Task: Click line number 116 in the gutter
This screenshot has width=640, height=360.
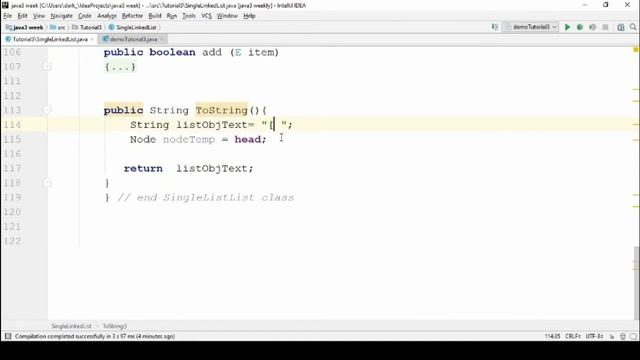Action: (12, 154)
